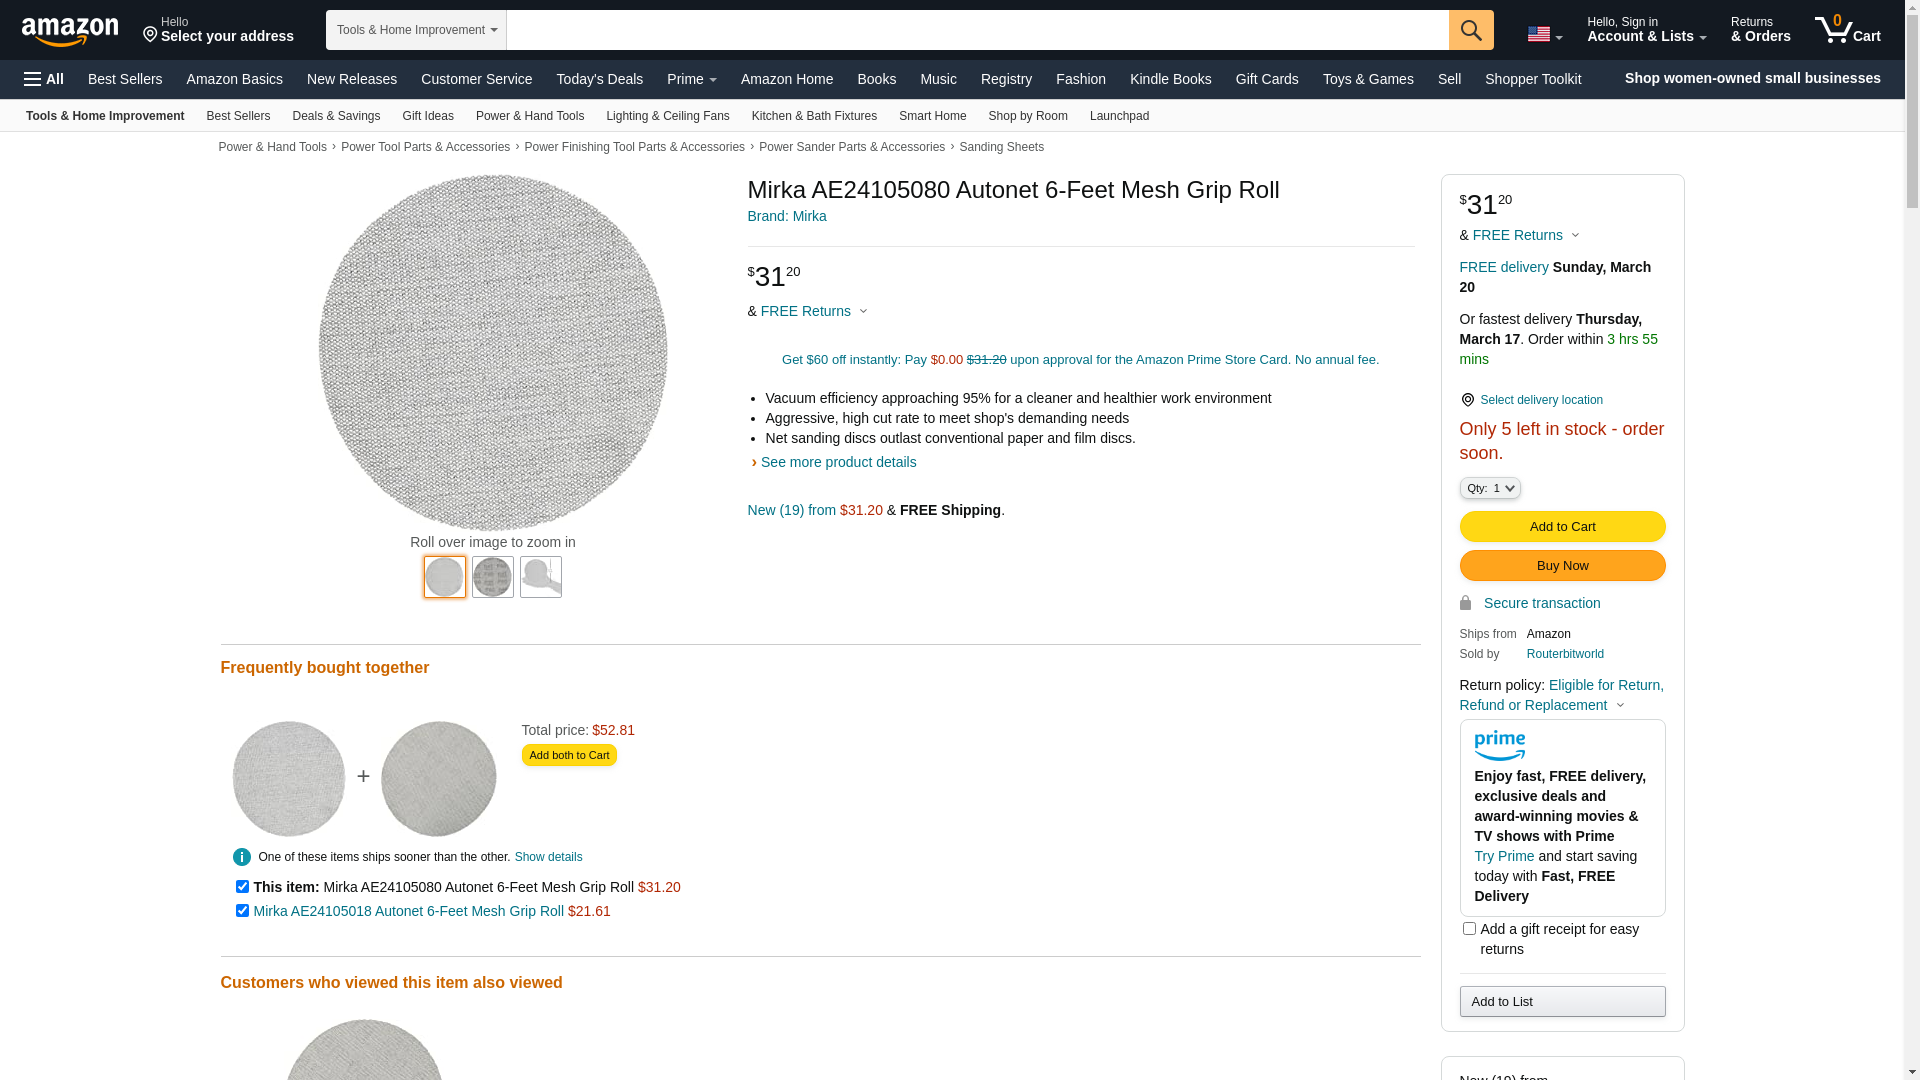Click the Add to Cart button
The height and width of the screenshot is (1080, 1920).
point(1562,527)
